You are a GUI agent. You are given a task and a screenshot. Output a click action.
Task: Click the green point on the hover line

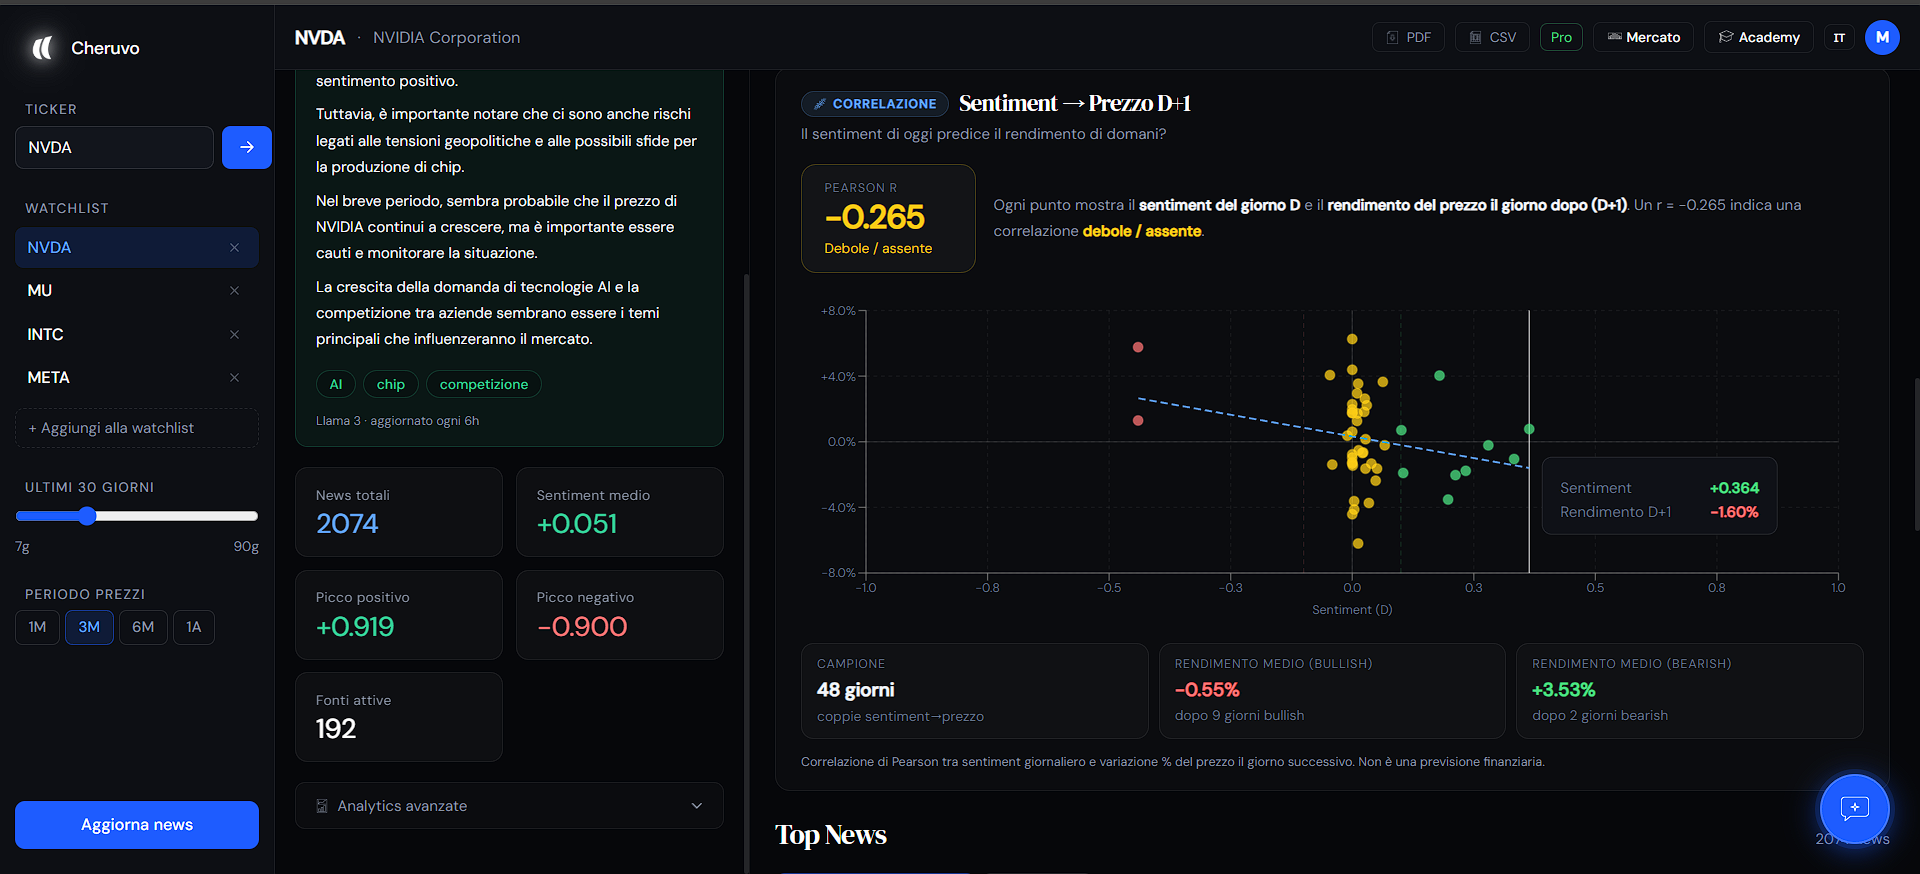[x=1529, y=429]
